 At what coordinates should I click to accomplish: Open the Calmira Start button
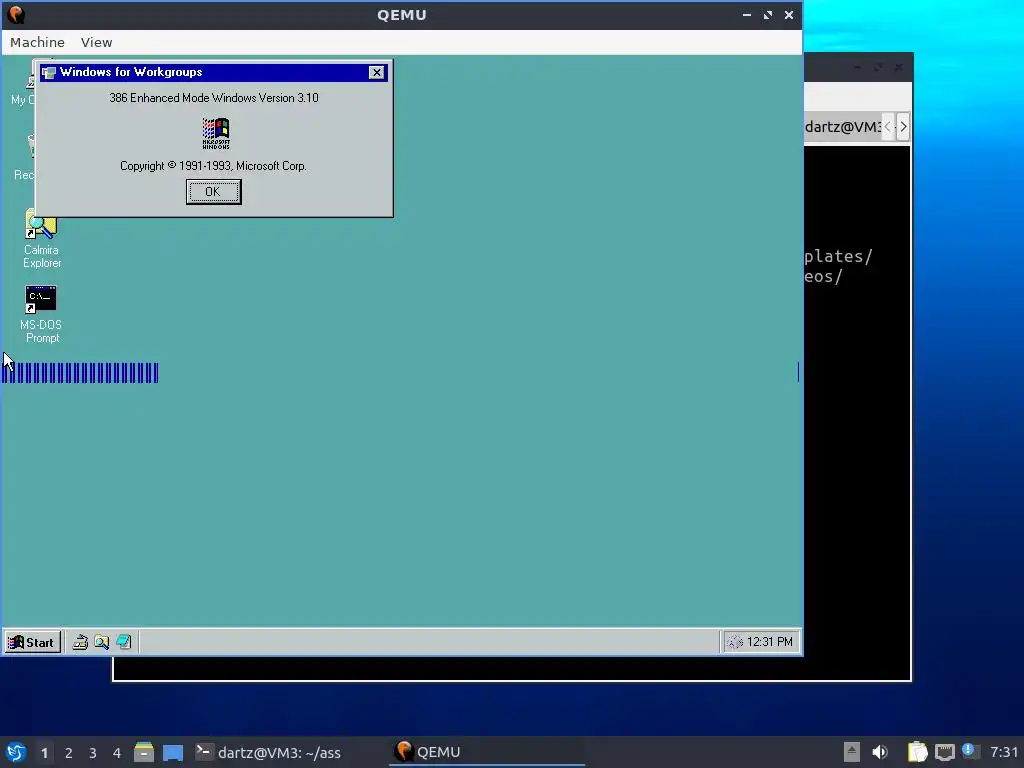[x=33, y=642]
